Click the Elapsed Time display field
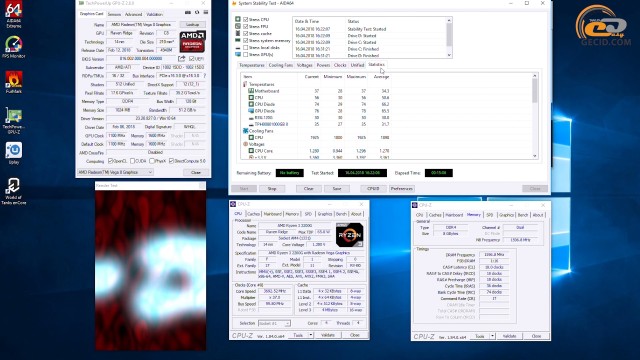This screenshot has height=360, width=640. [x=438, y=173]
